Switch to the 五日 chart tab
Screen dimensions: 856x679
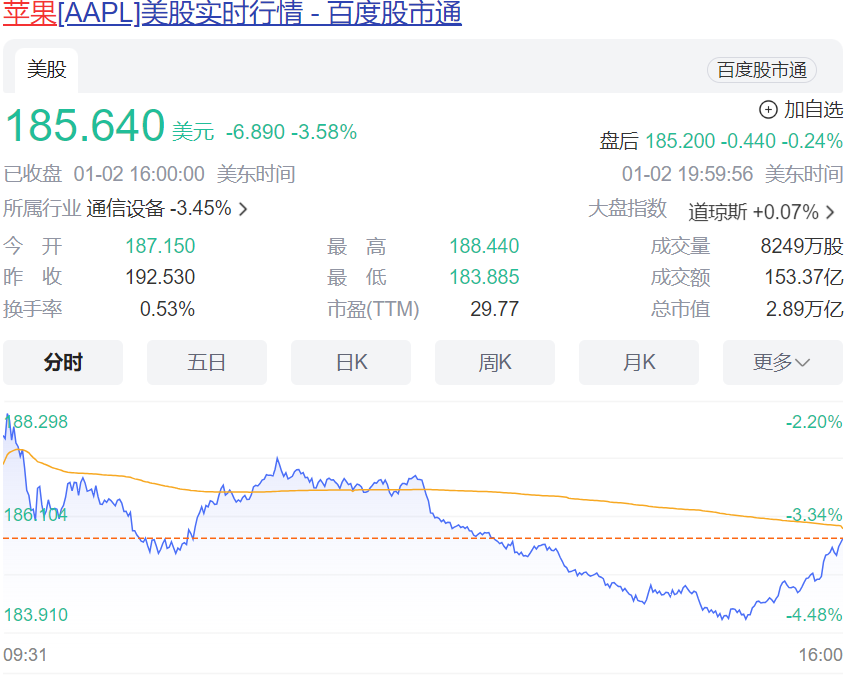tap(207, 363)
